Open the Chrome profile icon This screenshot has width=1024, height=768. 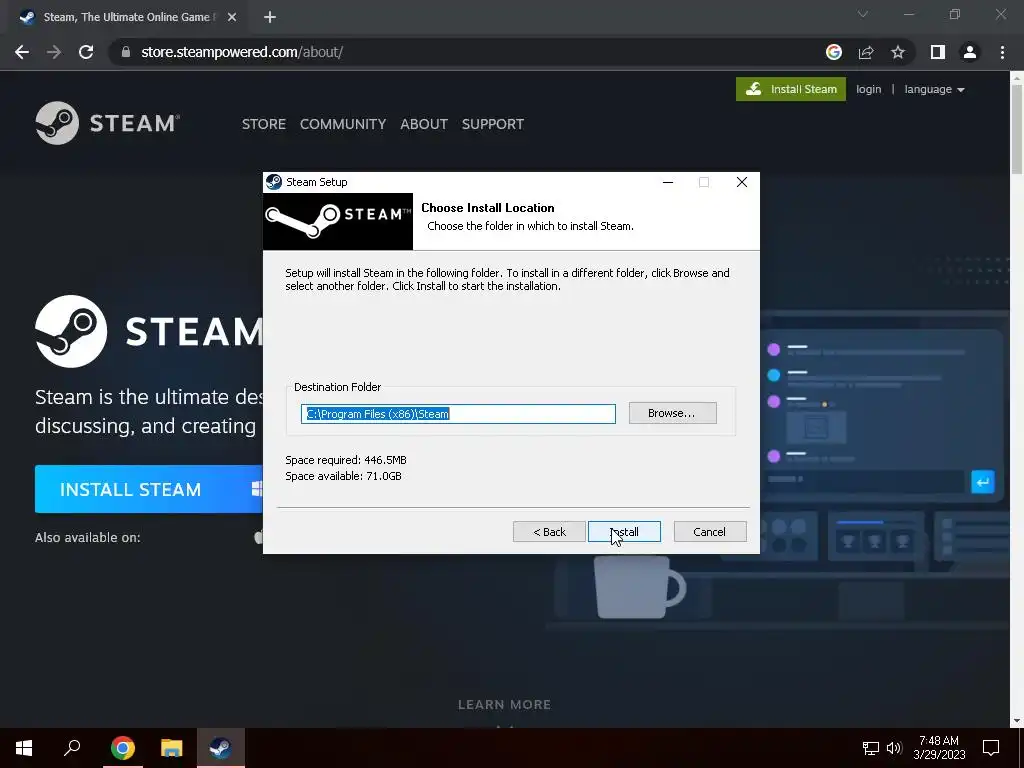[x=970, y=52]
